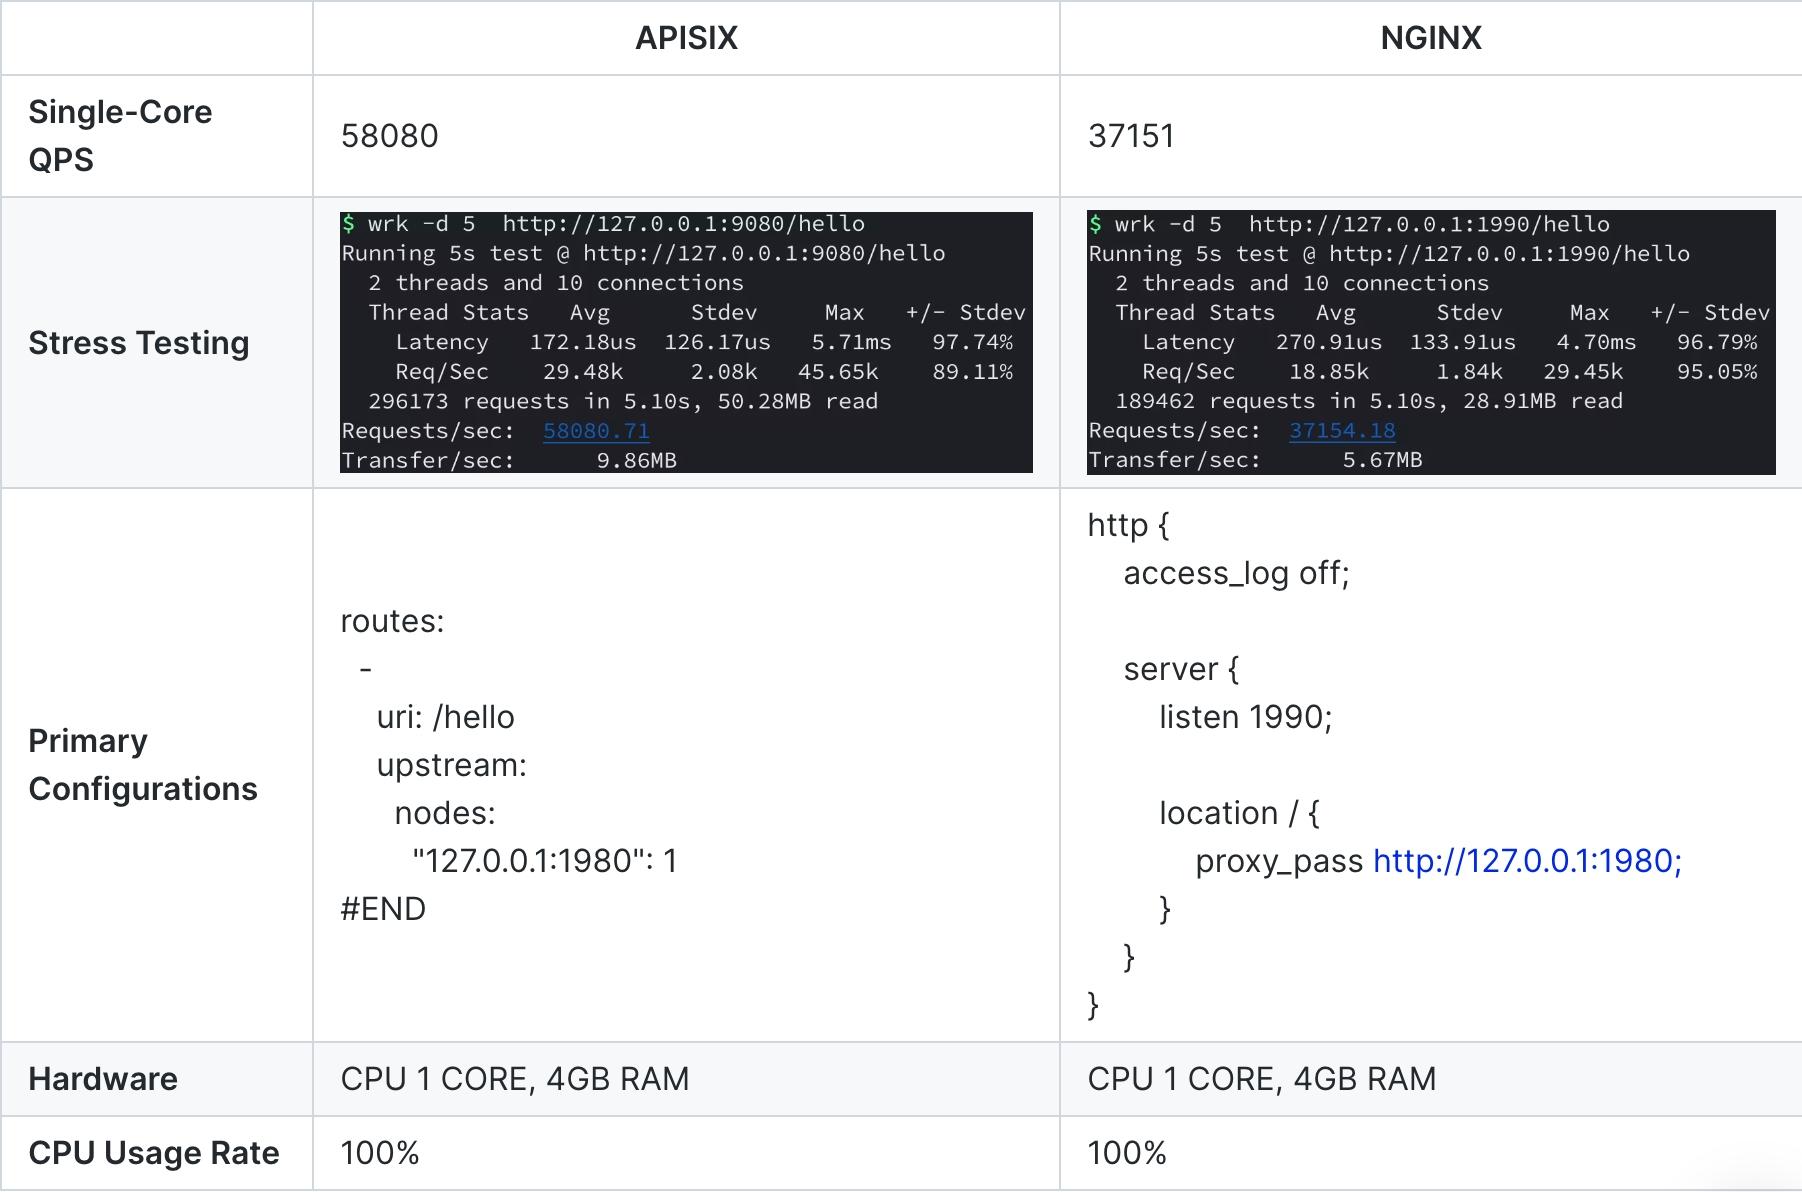Select the NGINX QPS value 37151
The image size is (1802, 1192).
click(x=1132, y=135)
